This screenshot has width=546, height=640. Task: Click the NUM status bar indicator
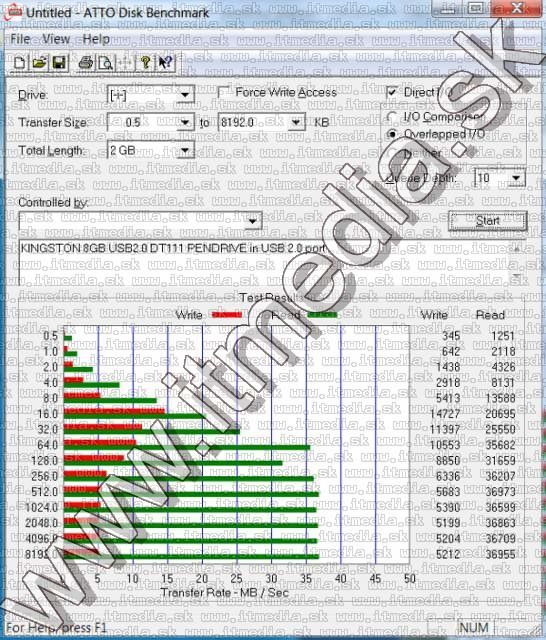tap(473, 628)
